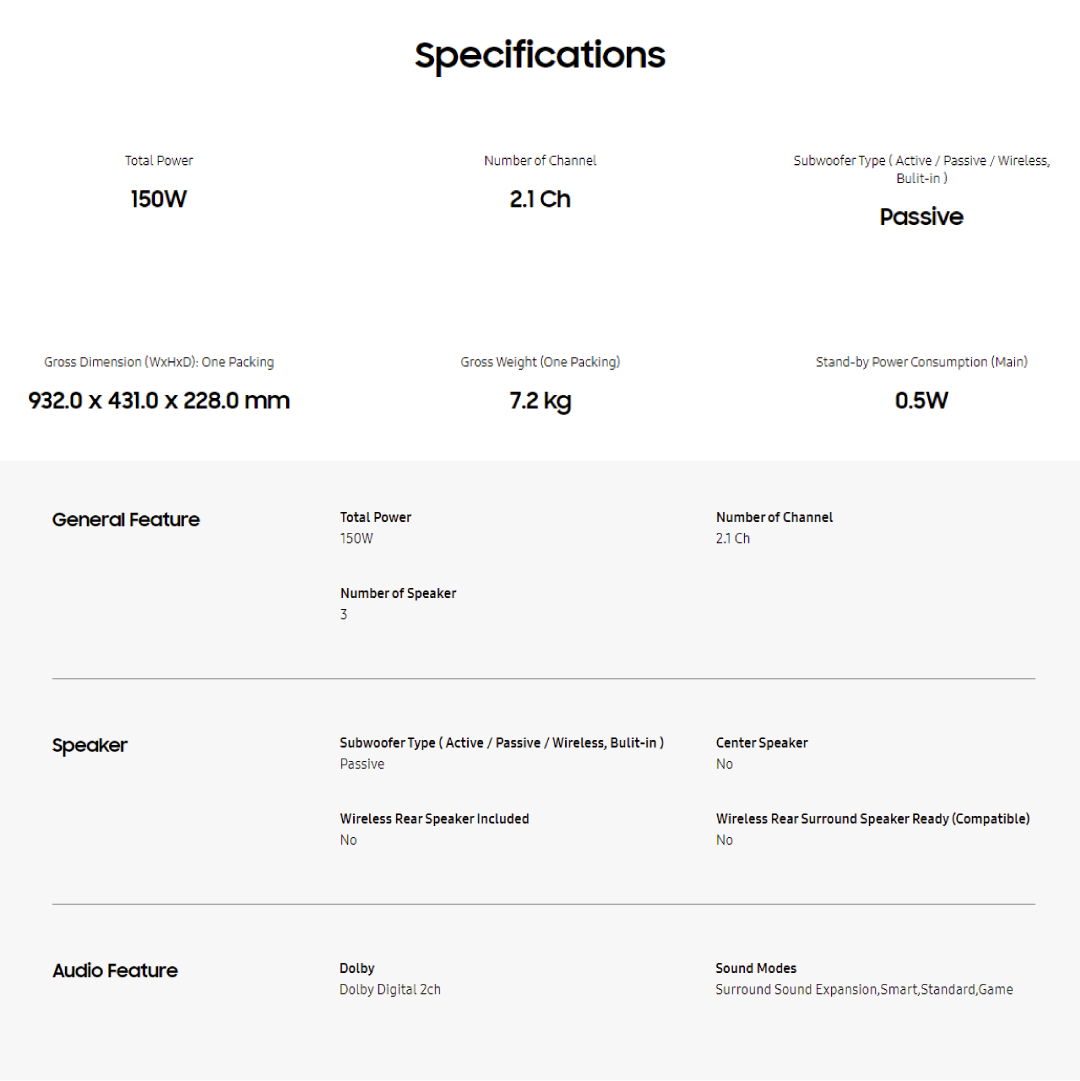Click the Gross Dimension (WxHxD): One Packing label
Image resolution: width=1080 pixels, height=1081 pixels.
pos(159,362)
